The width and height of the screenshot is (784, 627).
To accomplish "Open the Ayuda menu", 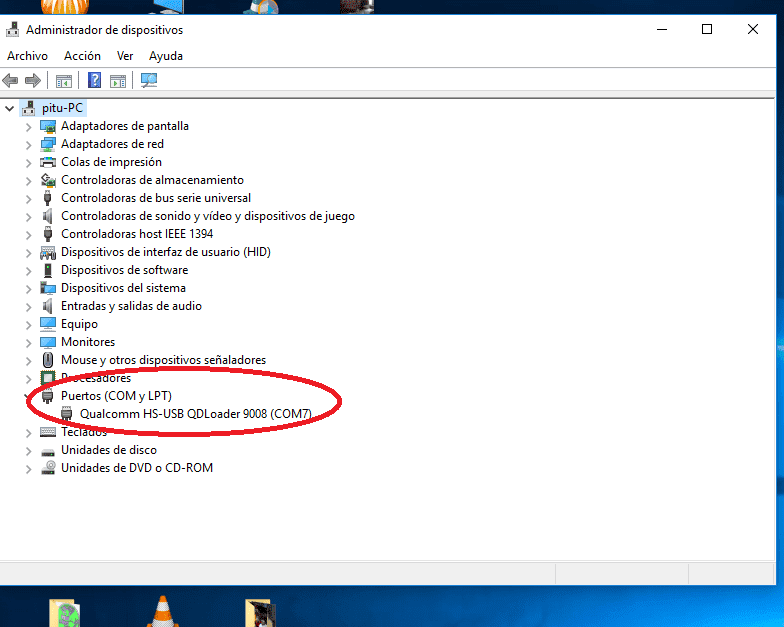I will pyautogui.click(x=166, y=56).
